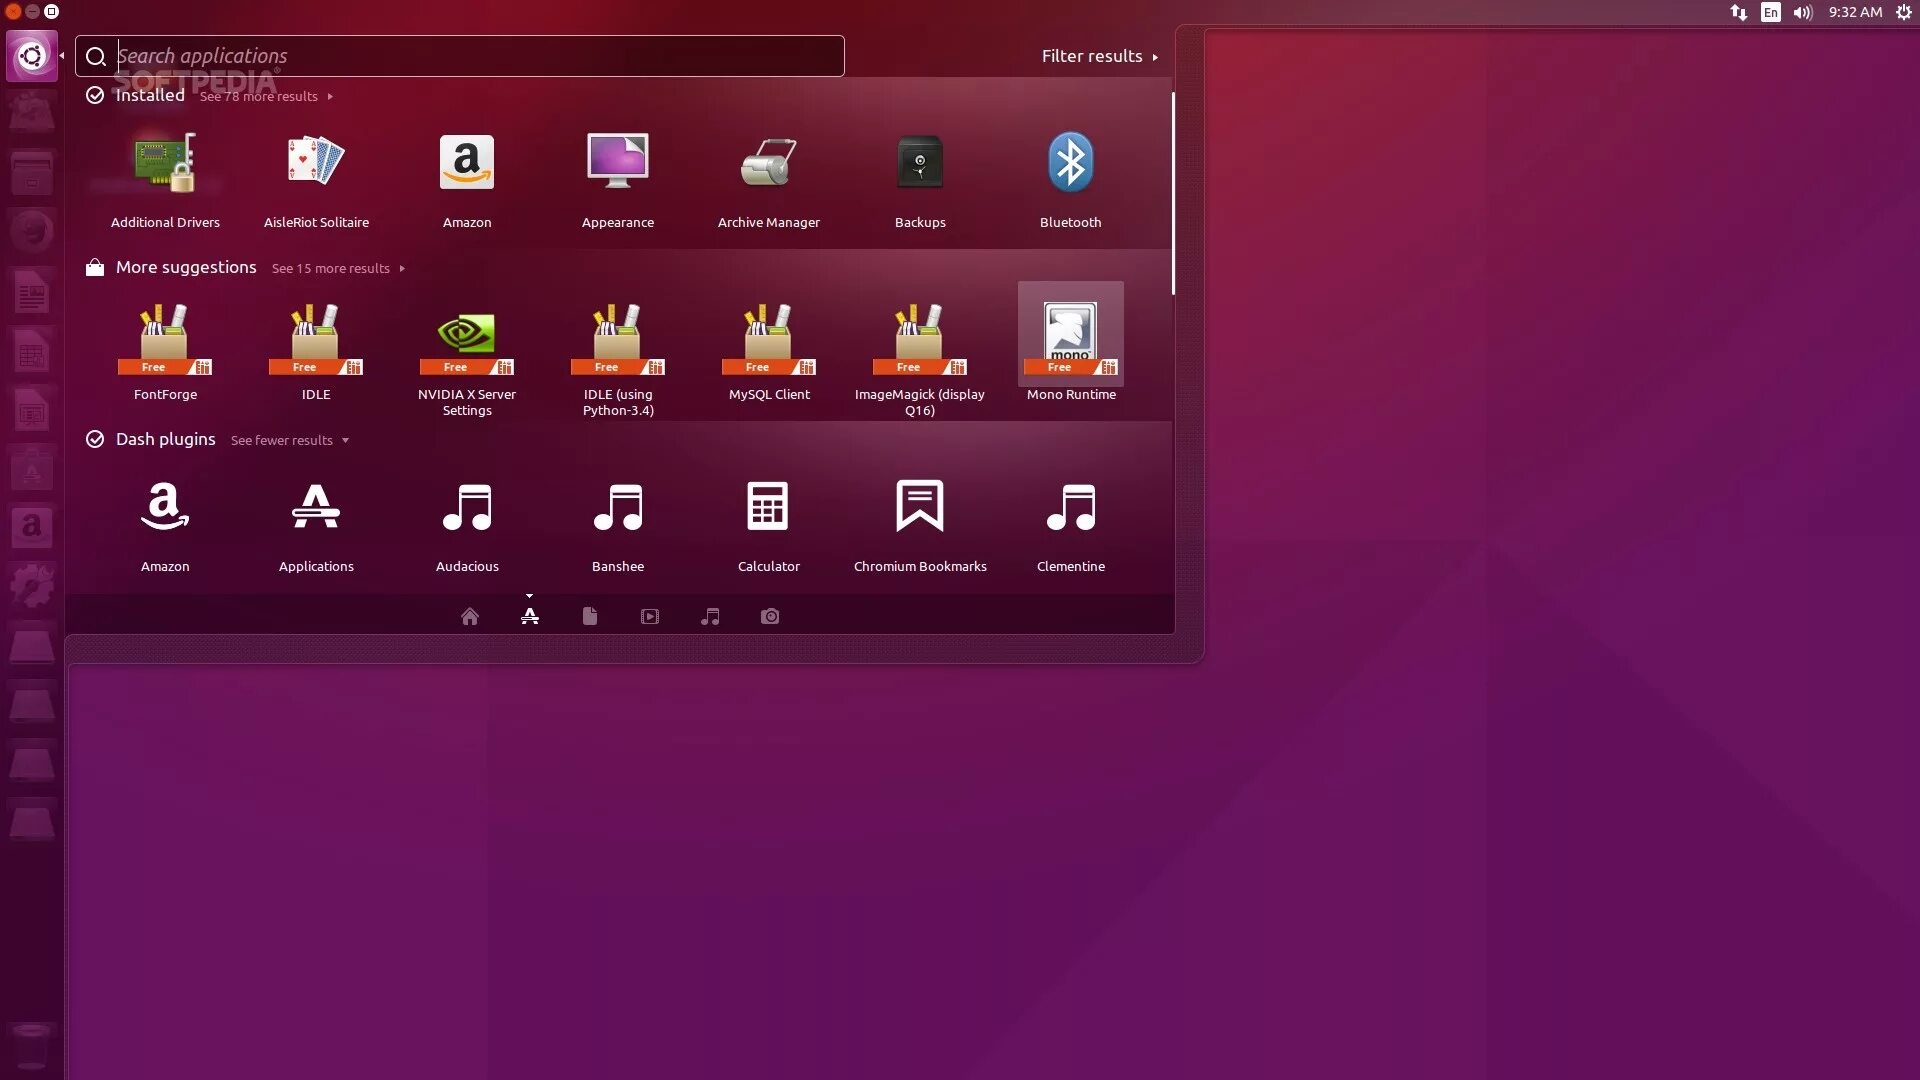
Task: Open Archive Manager application
Action: click(x=768, y=164)
